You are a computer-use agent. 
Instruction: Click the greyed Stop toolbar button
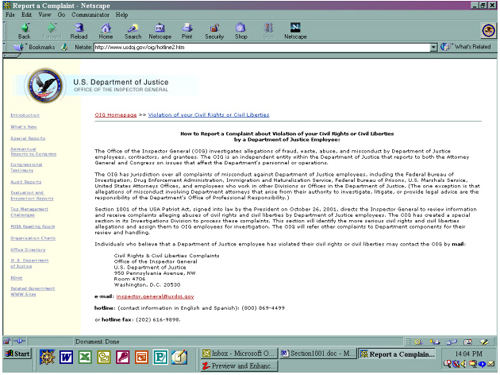(268, 31)
